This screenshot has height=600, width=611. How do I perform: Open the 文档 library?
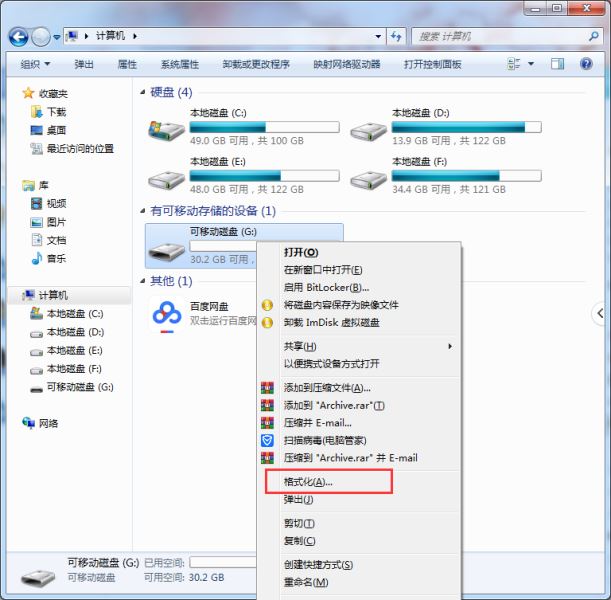click(x=49, y=240)
